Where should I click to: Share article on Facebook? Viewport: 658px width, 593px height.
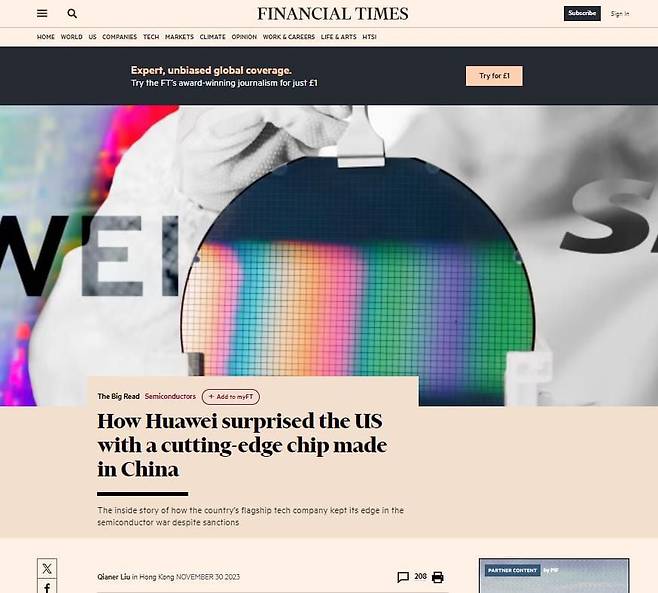(x=47, y=587)
